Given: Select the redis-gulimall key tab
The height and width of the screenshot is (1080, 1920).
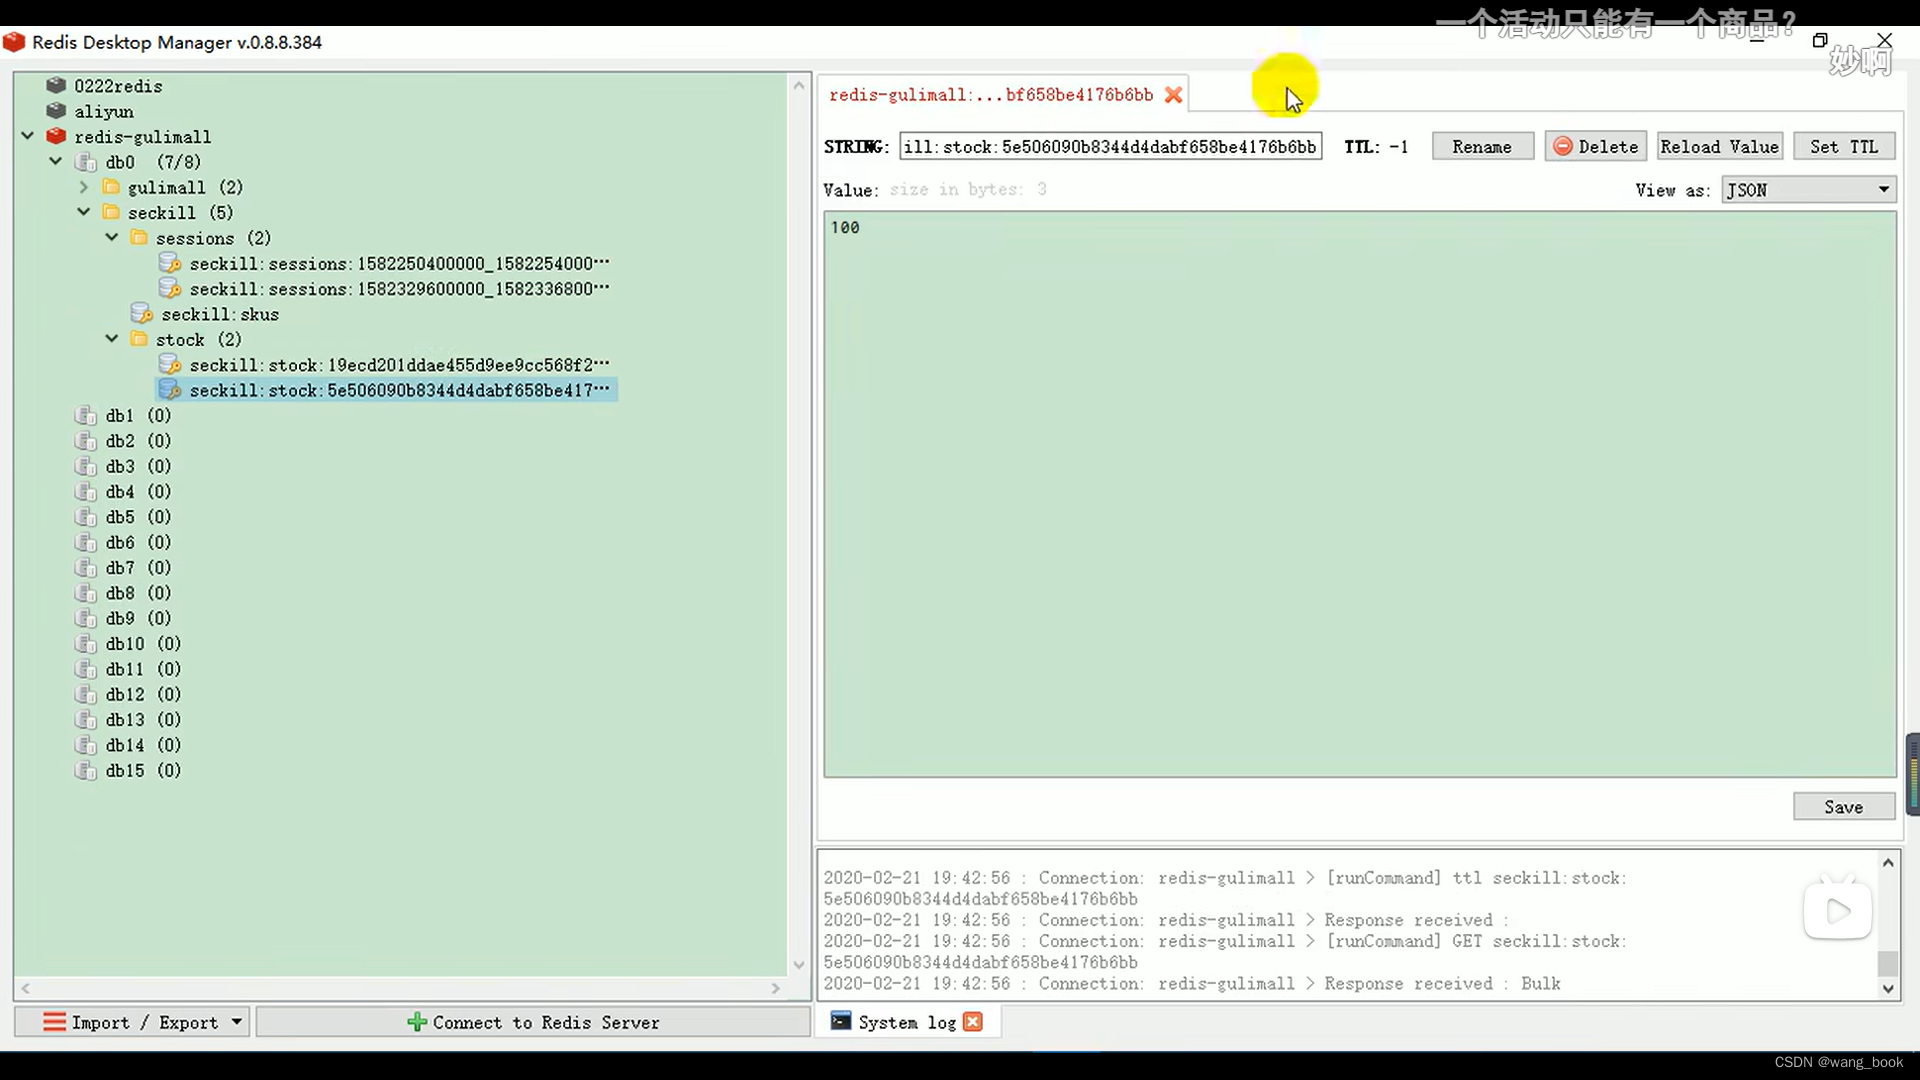Looking at the screenshot, I should point(991,95).
